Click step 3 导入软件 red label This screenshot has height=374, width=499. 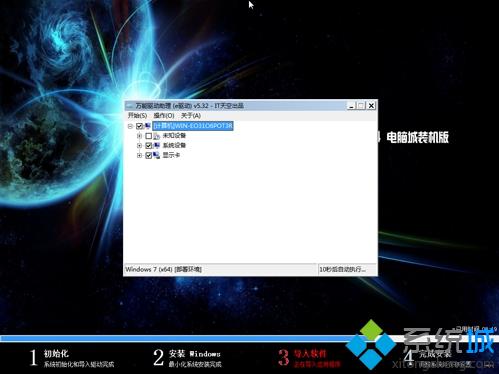(310, 354)
